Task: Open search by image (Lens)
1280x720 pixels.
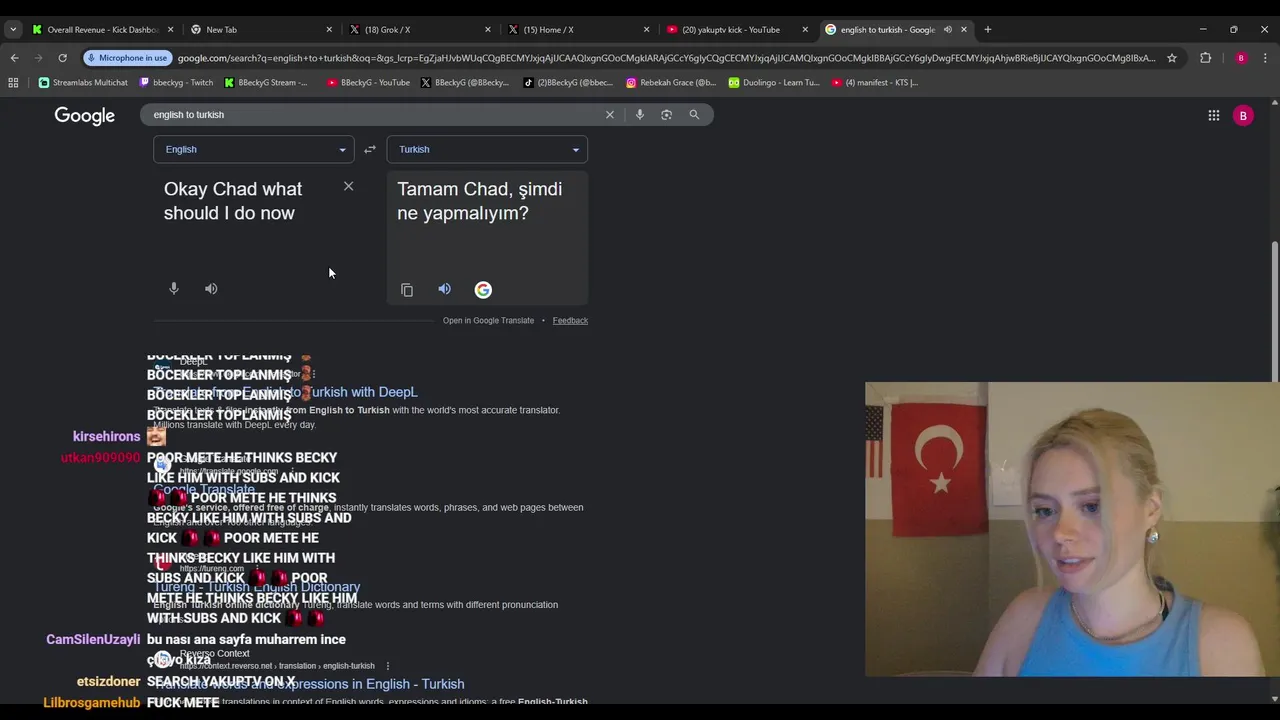Action: point(667,115)
